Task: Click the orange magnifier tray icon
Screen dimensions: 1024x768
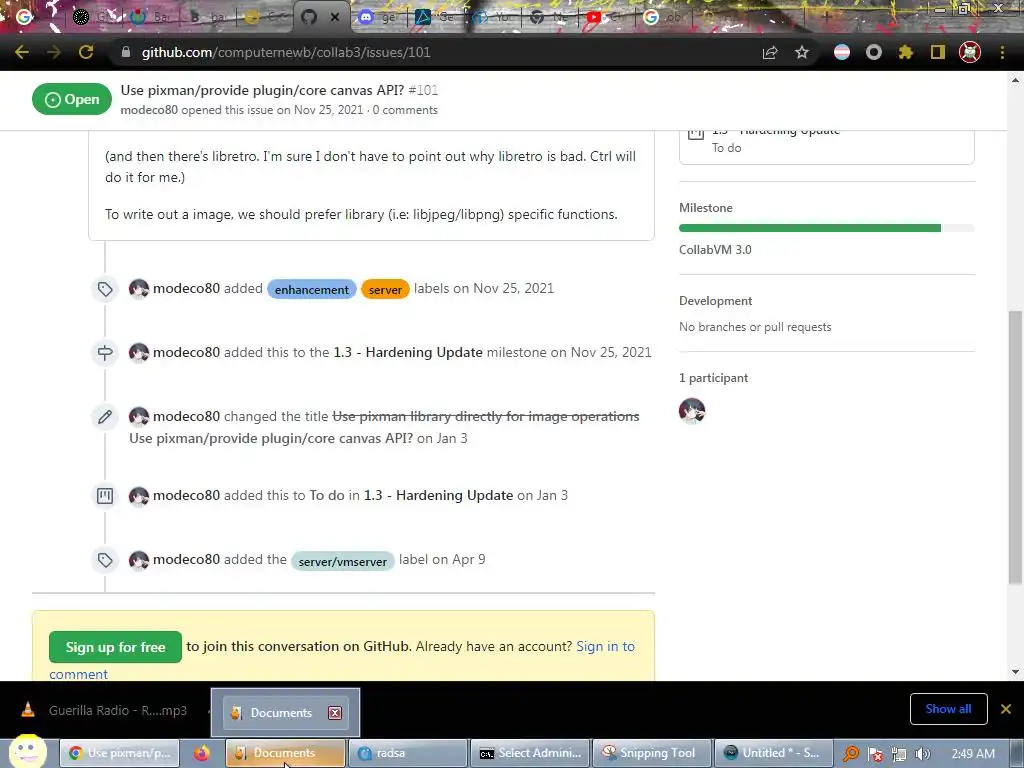Action: 851,754
